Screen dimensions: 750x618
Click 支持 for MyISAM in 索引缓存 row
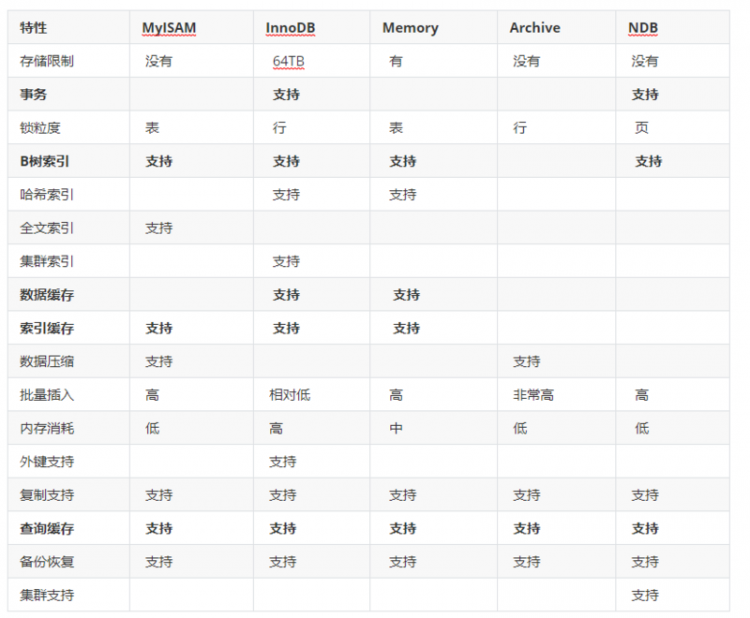(x=159, y=328)
